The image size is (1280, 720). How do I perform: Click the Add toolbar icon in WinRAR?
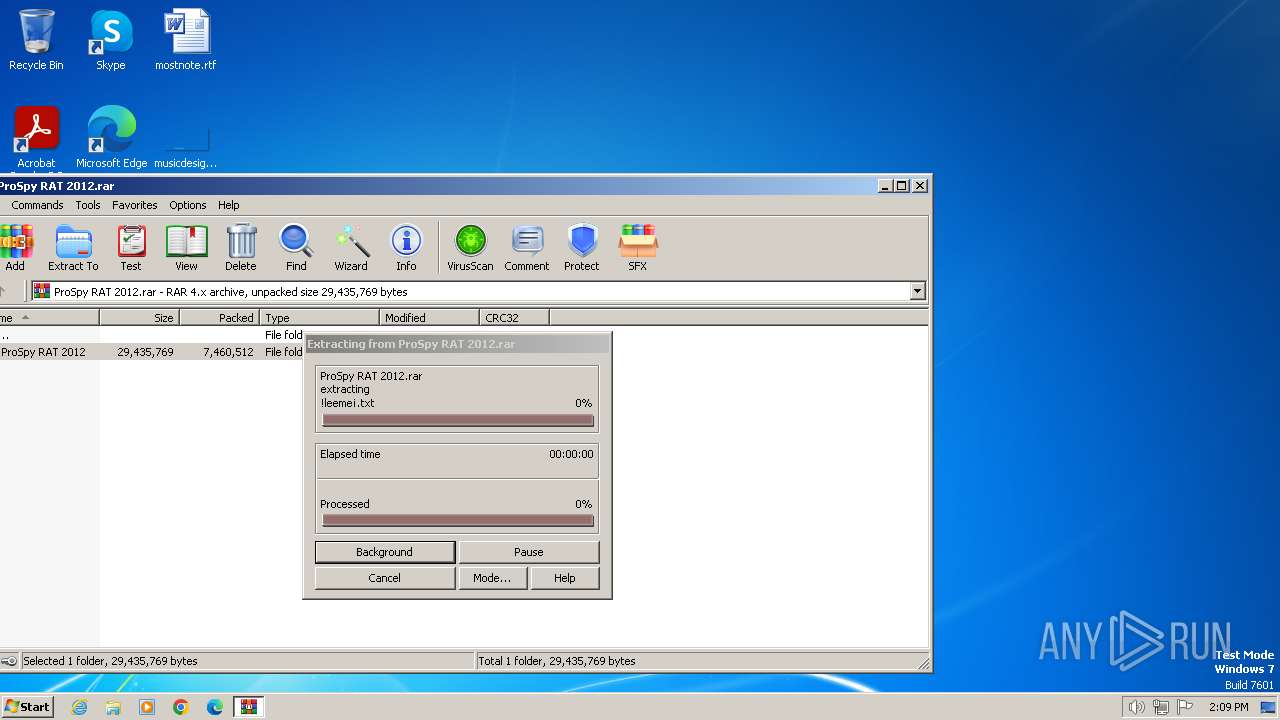click(15, 247)
